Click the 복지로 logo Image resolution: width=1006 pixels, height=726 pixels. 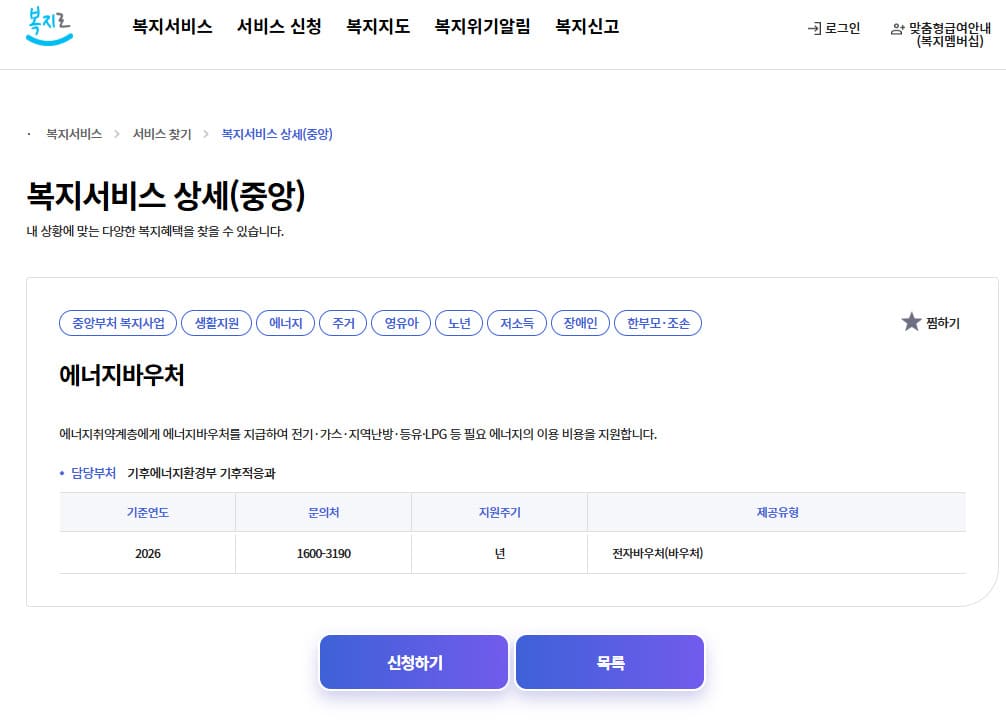(49, 26)
